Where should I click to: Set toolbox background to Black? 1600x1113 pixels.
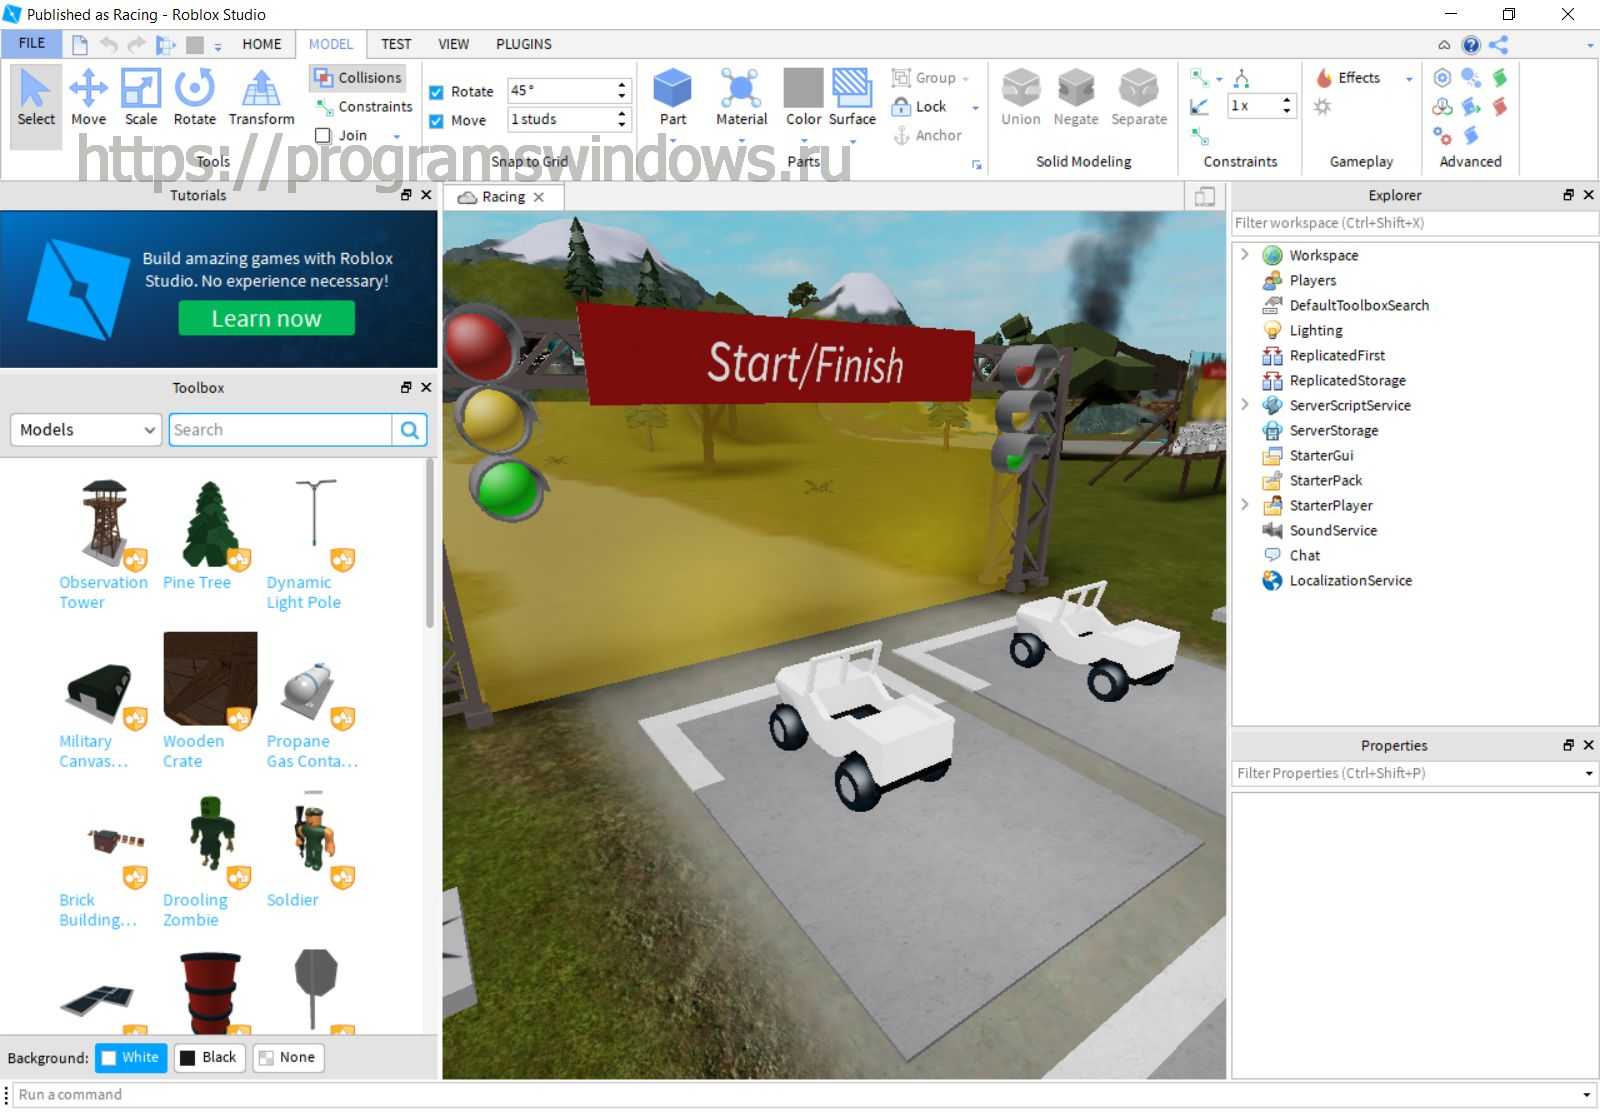(x=208, y=1057)
